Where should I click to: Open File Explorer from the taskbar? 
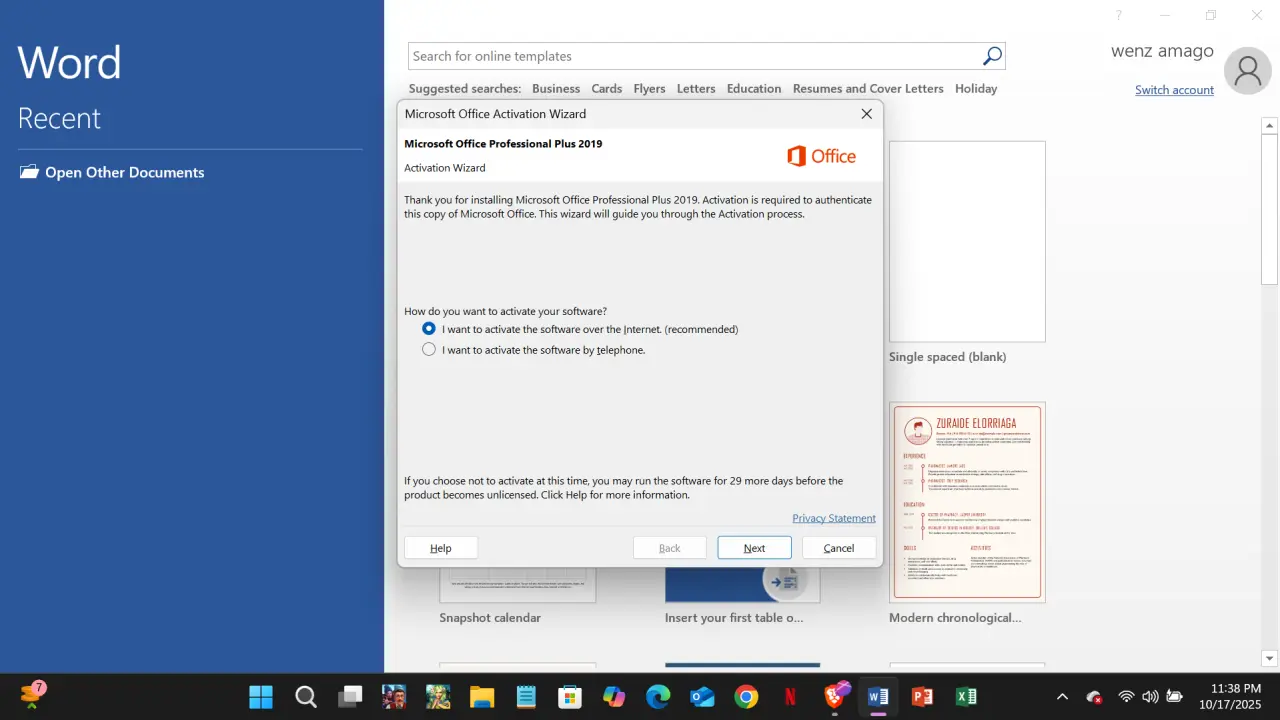[x=482, y=697]
